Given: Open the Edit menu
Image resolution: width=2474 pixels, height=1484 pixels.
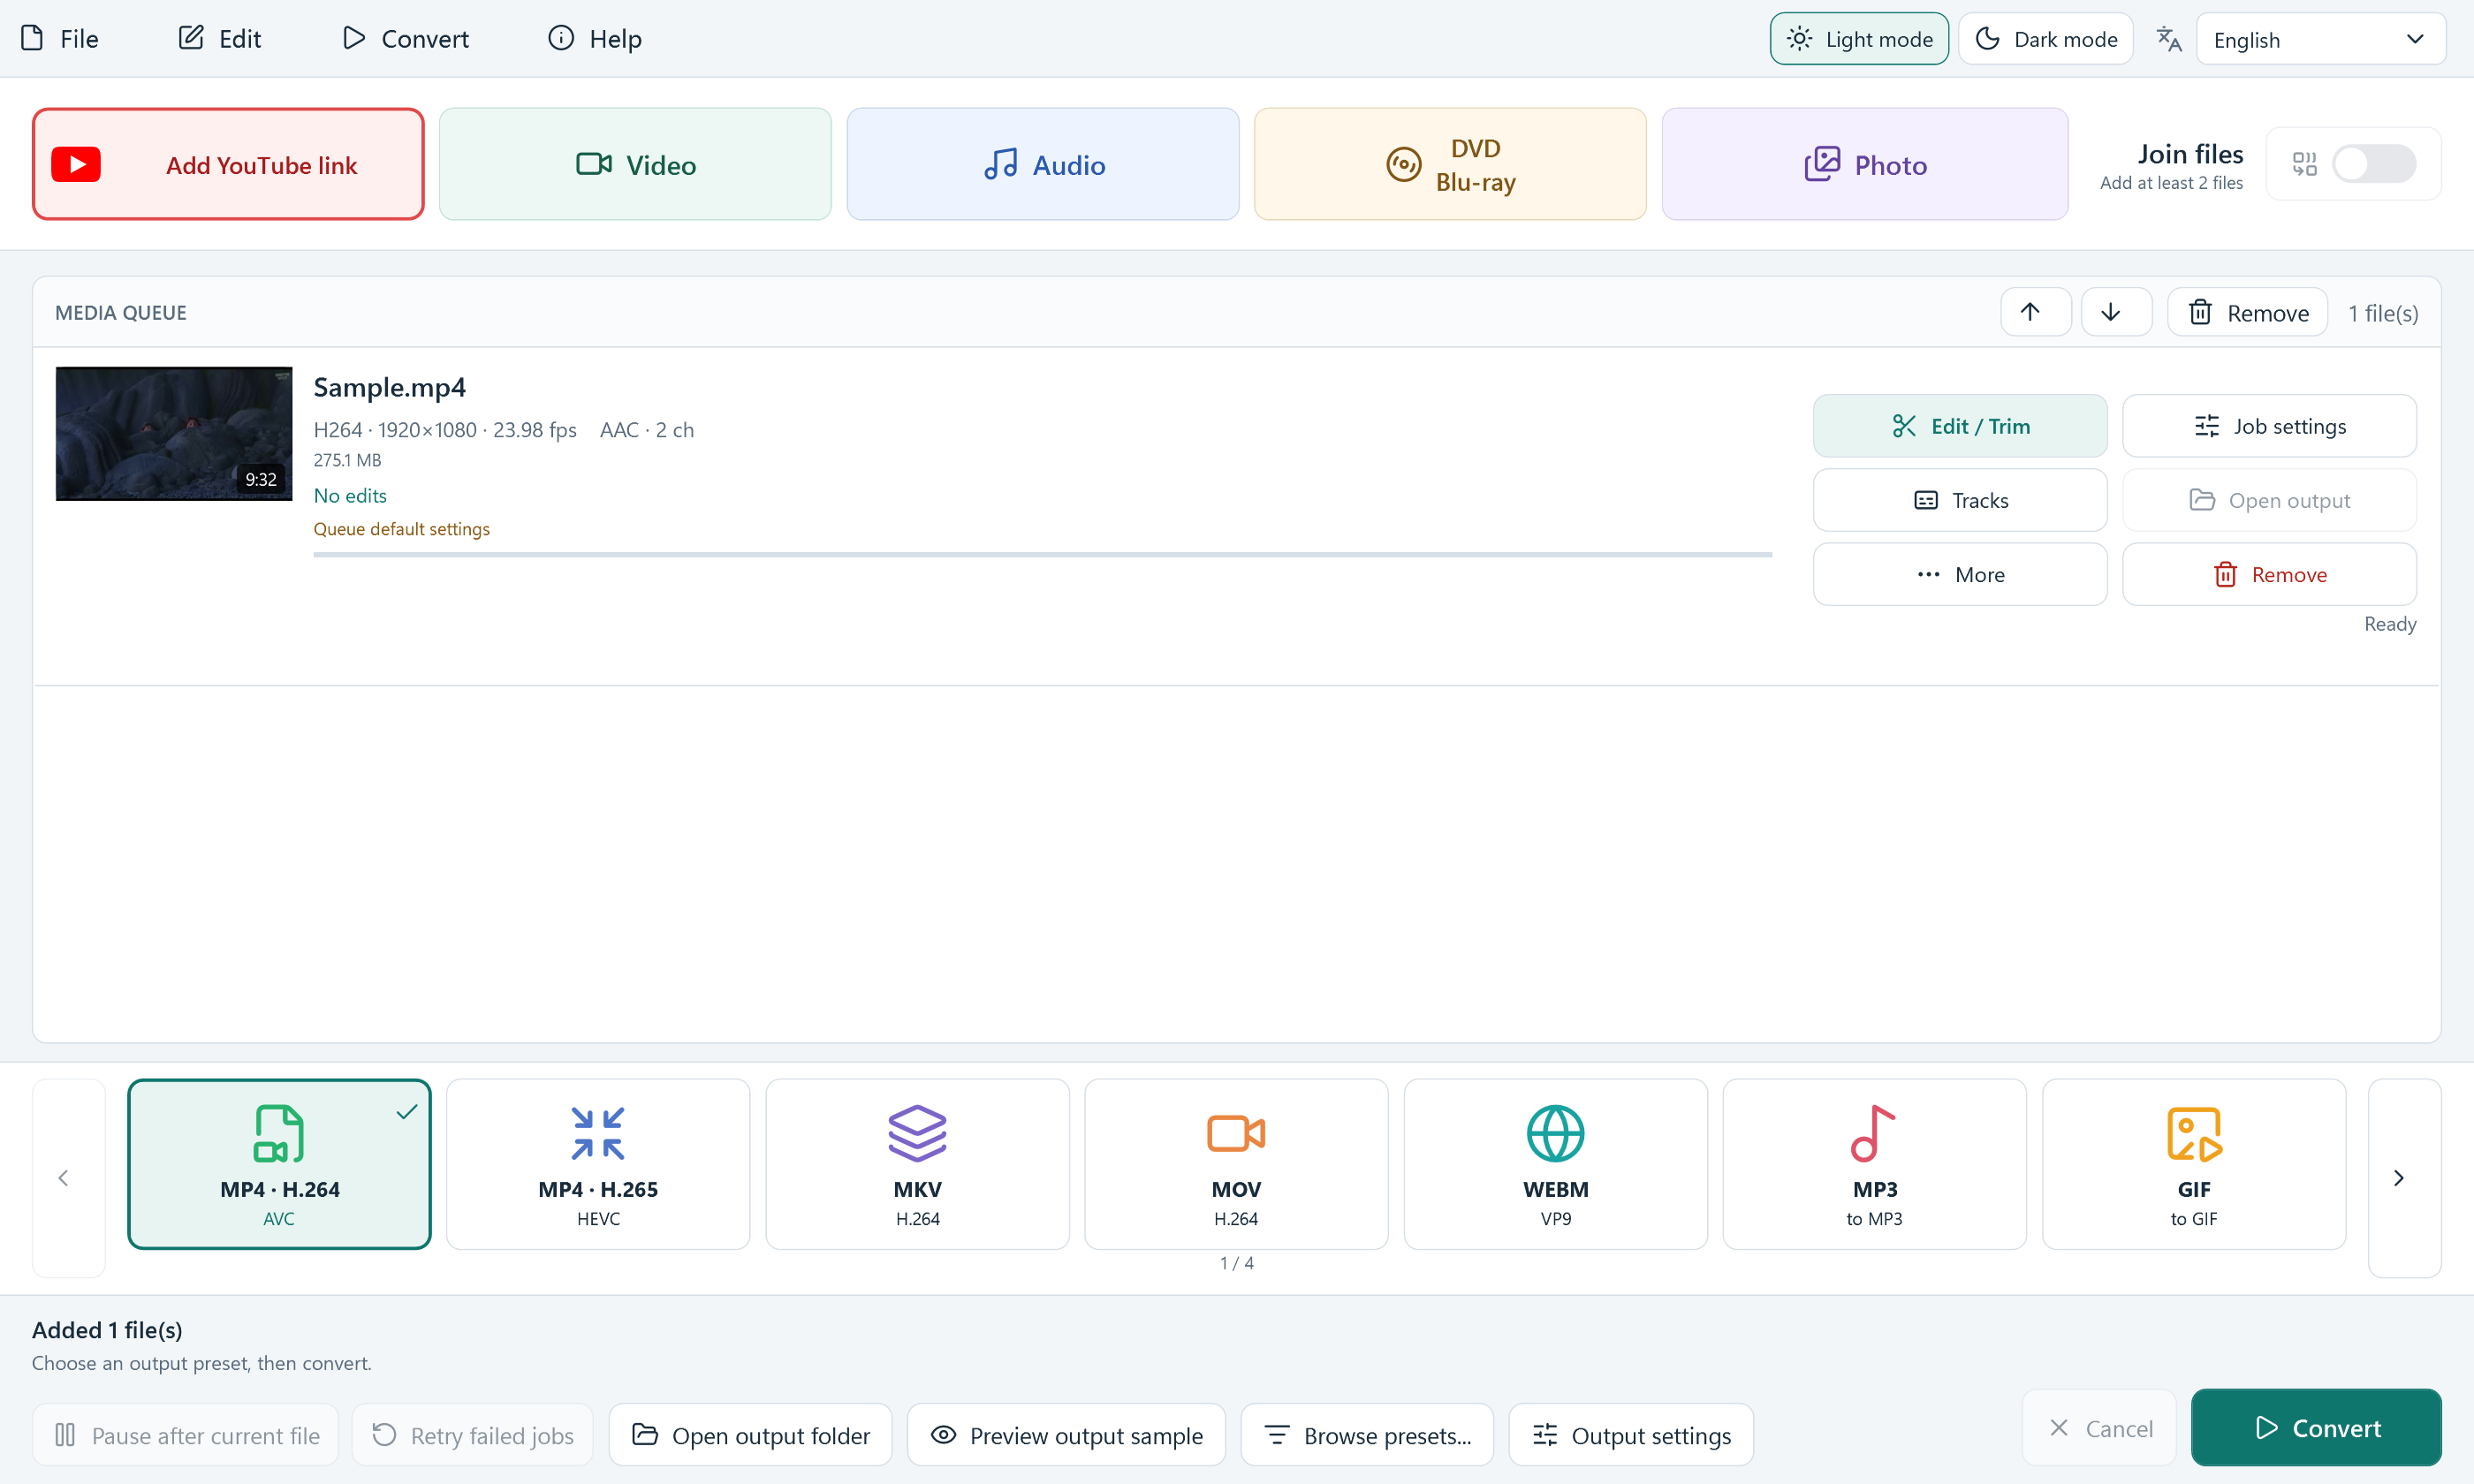Looking at the screenshot, I should tap(220, 39).
